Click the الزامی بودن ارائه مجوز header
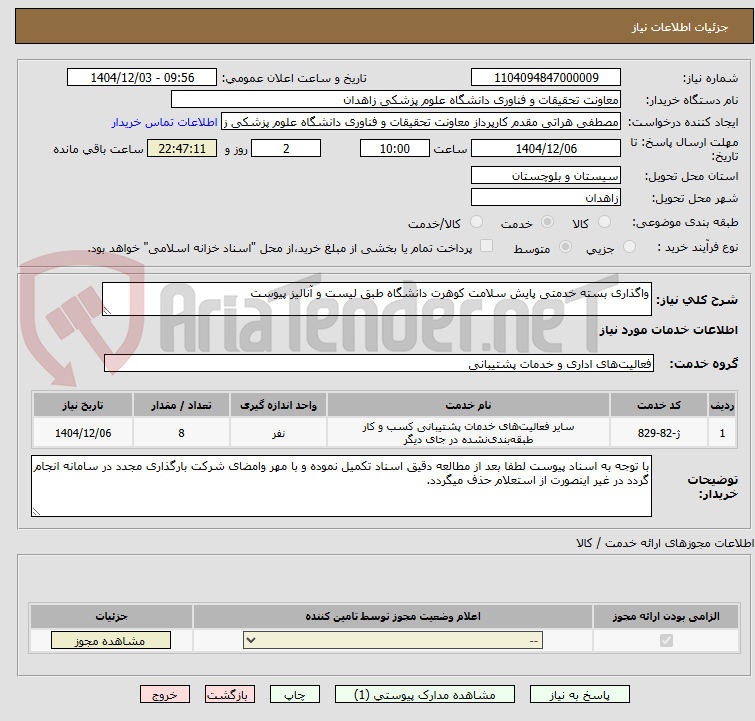Viewport: 755px width, 721px height. [666, 616]
